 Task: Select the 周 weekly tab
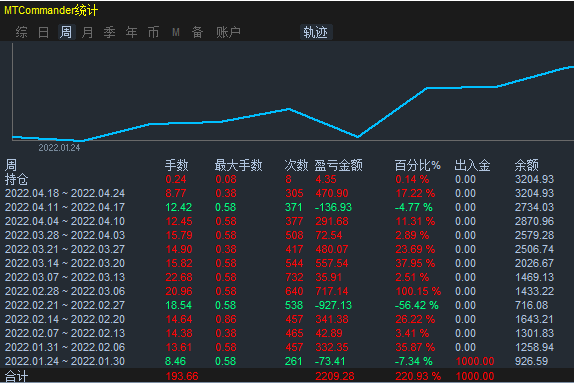pos(66,32)
